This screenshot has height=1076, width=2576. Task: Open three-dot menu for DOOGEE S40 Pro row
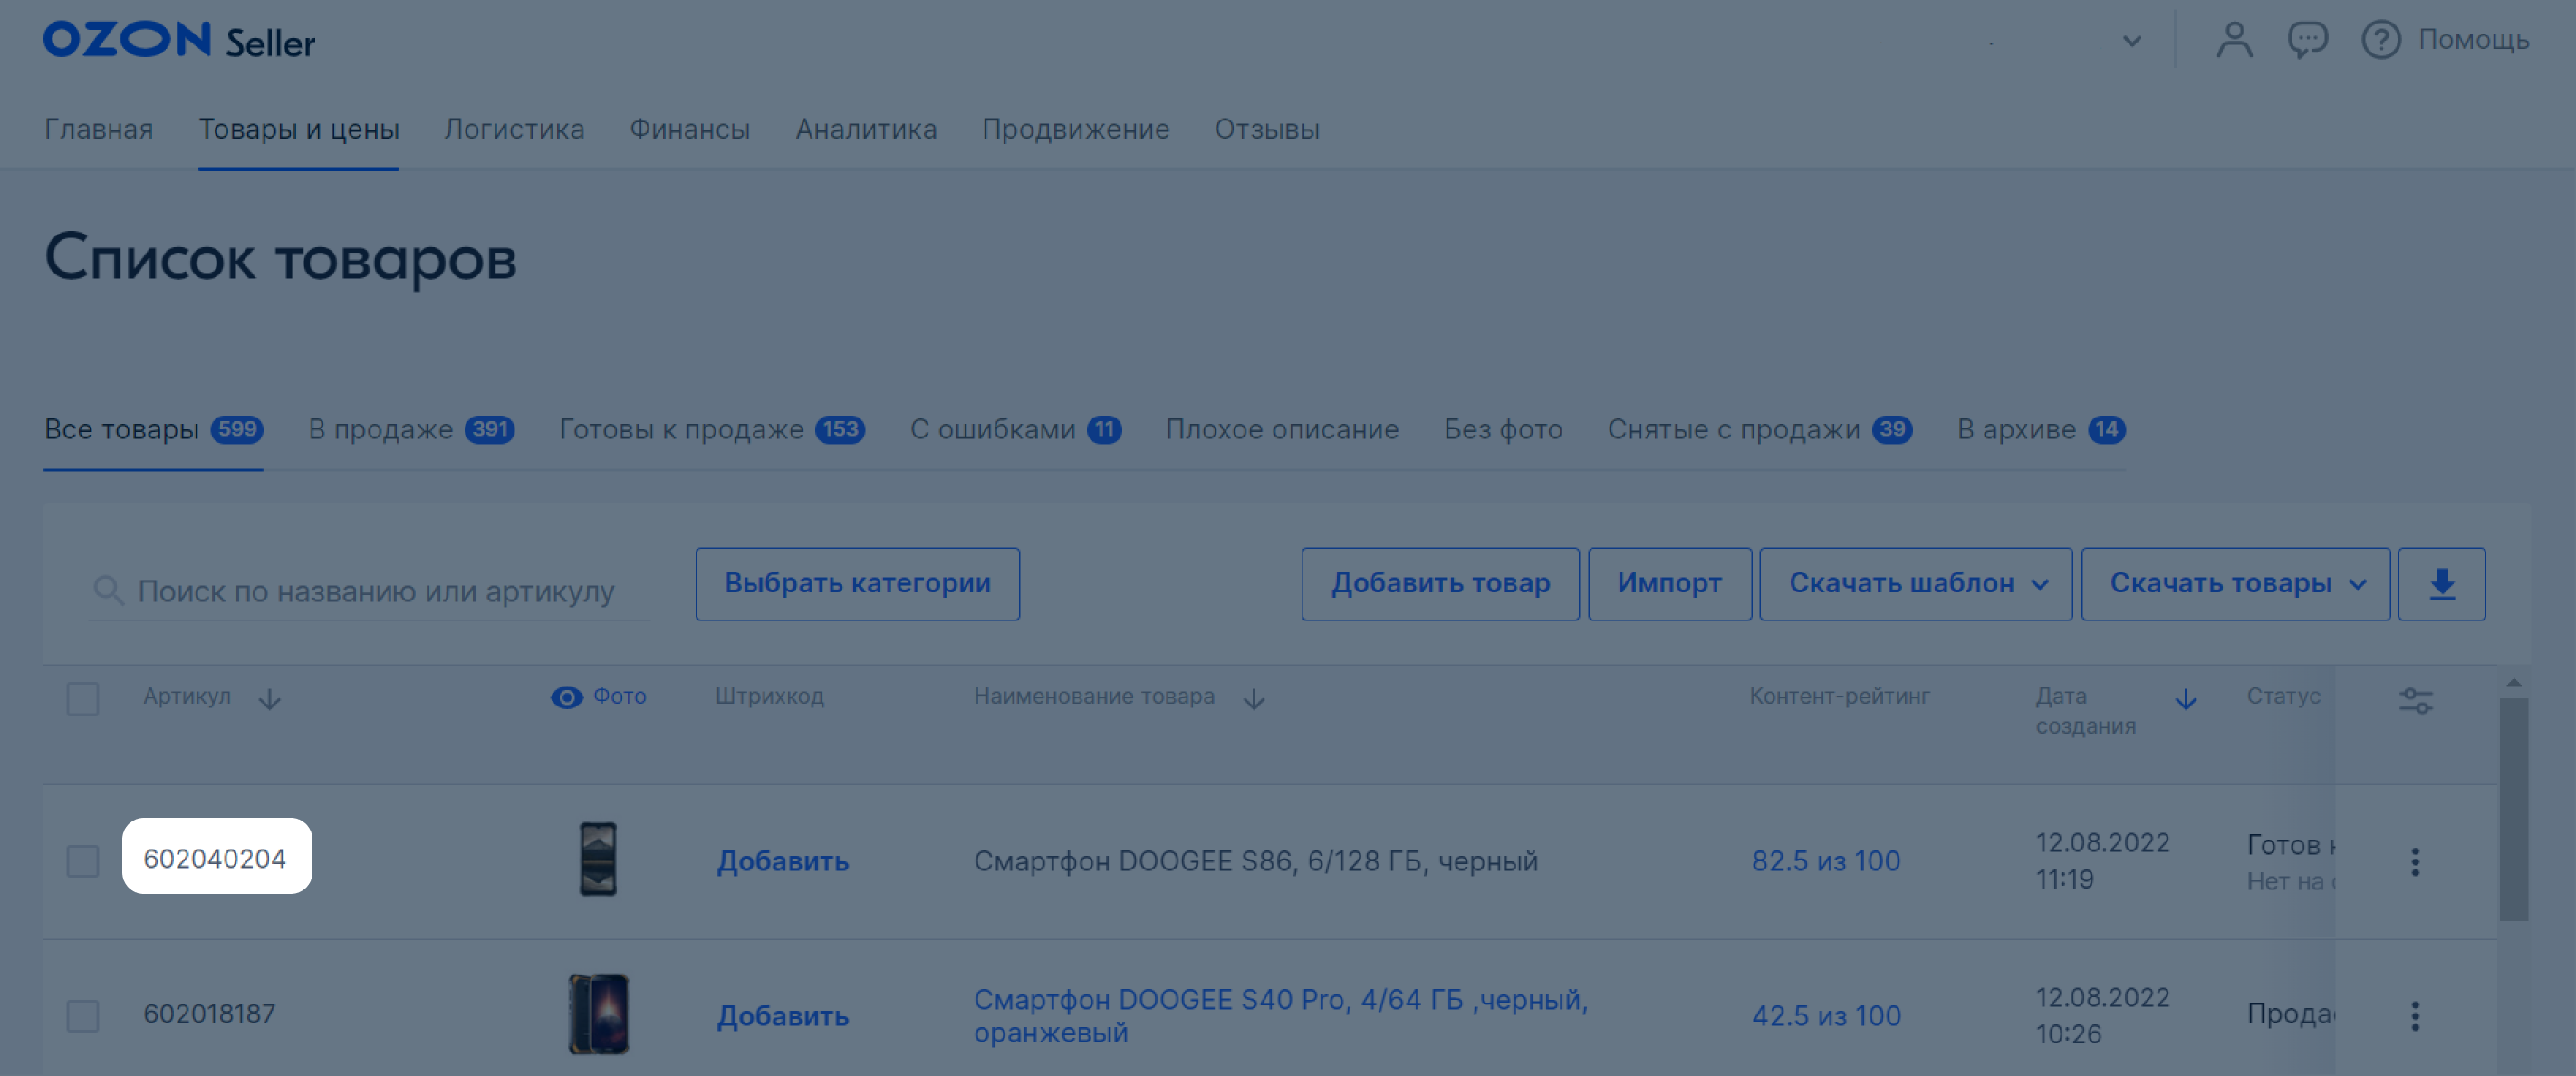coord(2415,1016)
